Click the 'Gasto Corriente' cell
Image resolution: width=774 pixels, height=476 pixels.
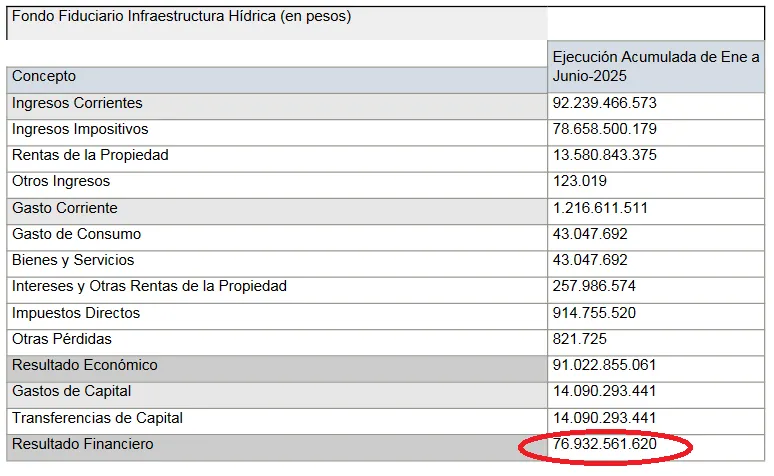tap(65, 208)
